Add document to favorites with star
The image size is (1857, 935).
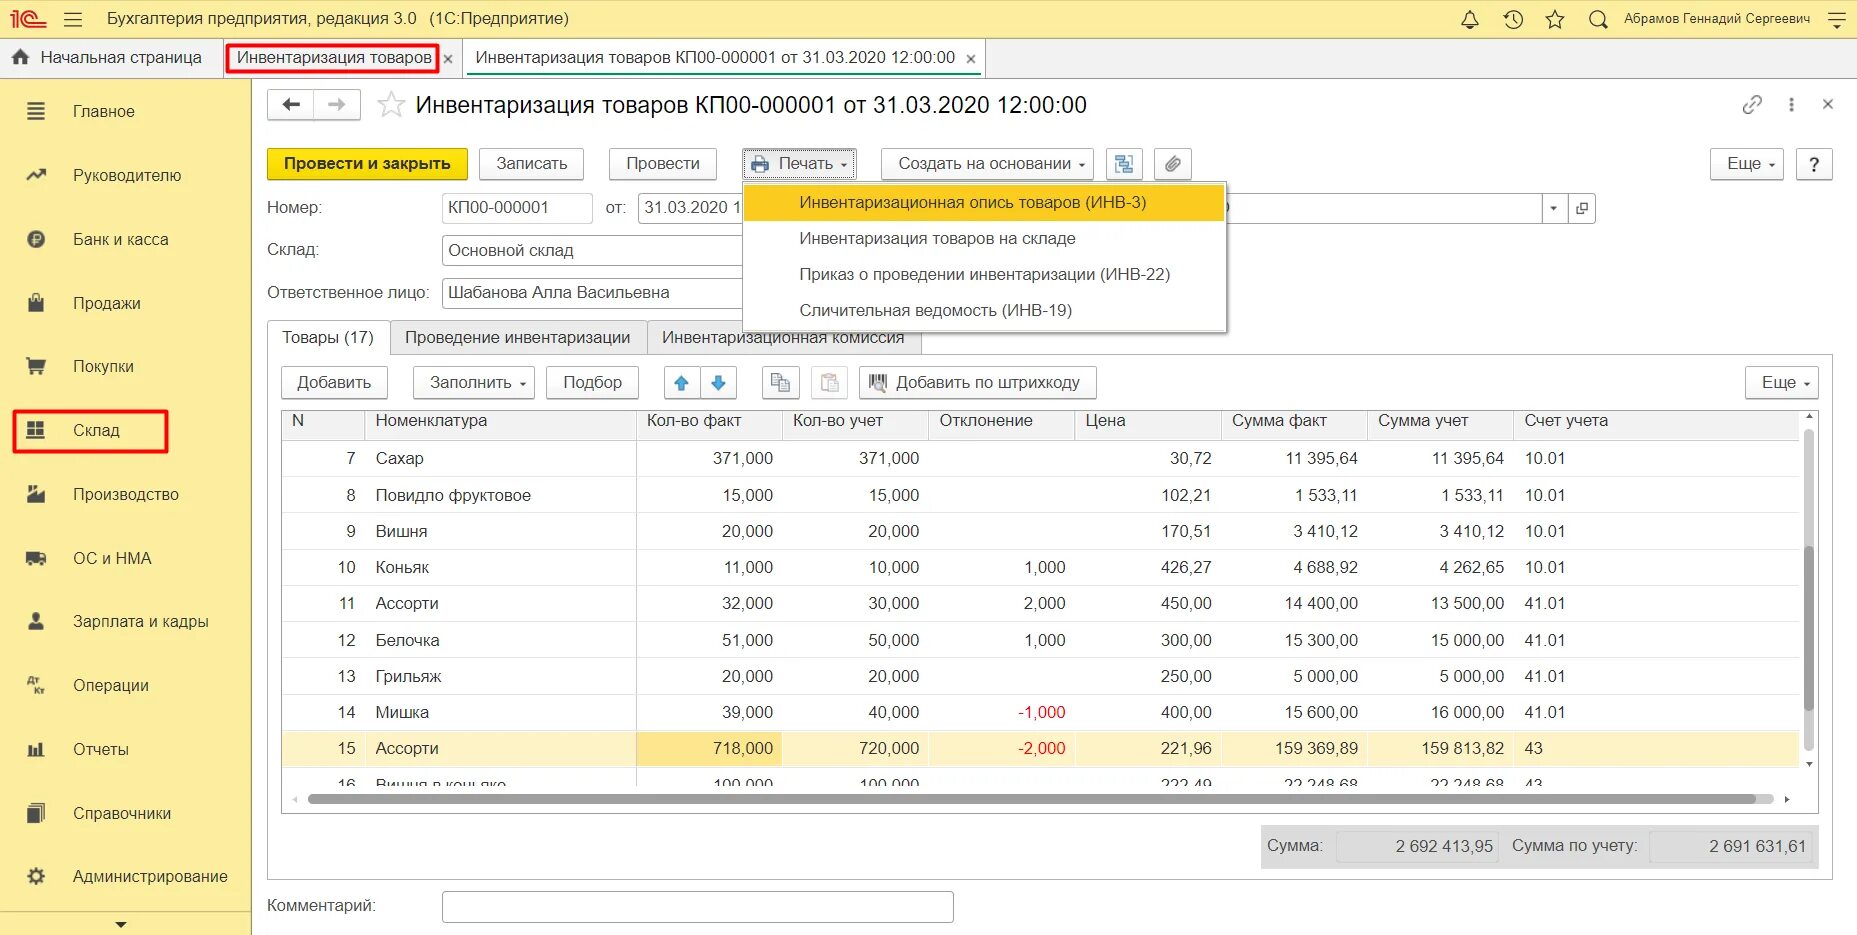coord(391,105)
